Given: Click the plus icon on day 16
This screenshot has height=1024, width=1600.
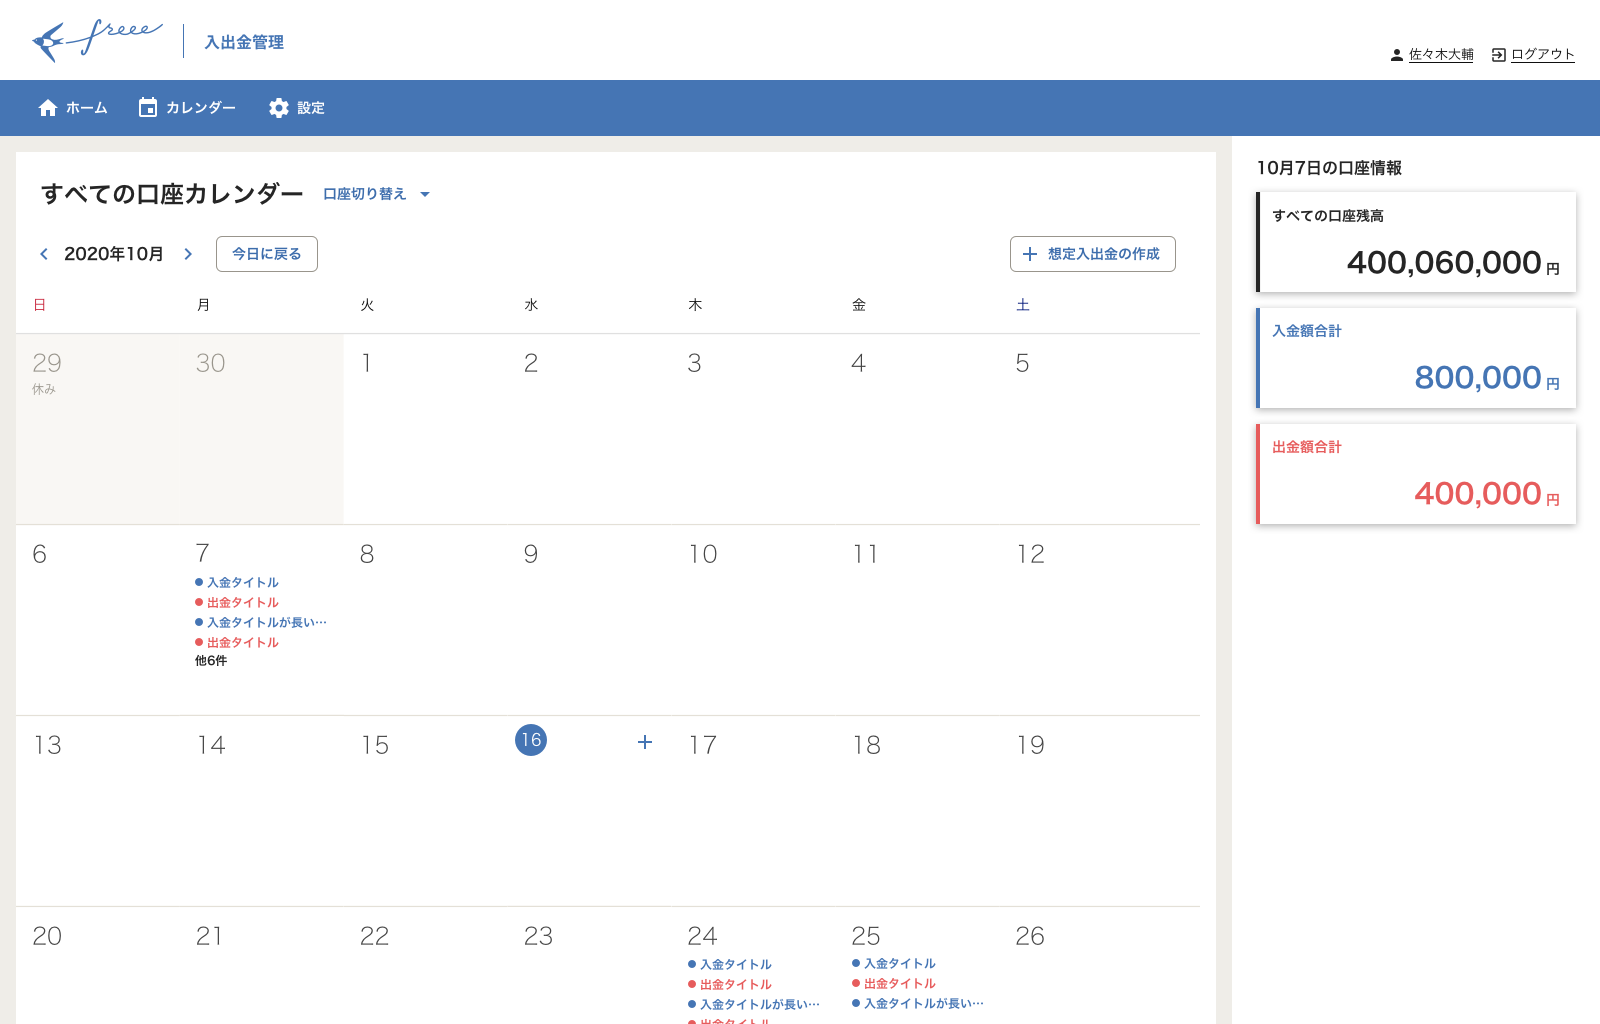Looking at the screenshot, I should click(645, 742).
